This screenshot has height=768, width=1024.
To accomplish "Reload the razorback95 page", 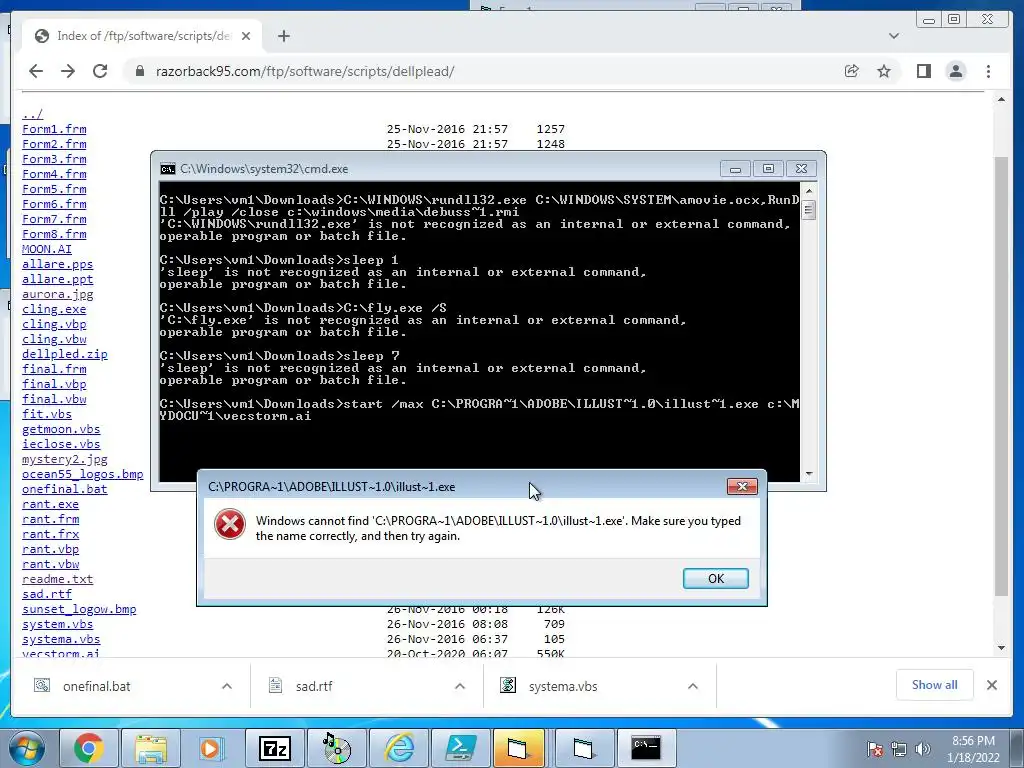I will [100, 71].
